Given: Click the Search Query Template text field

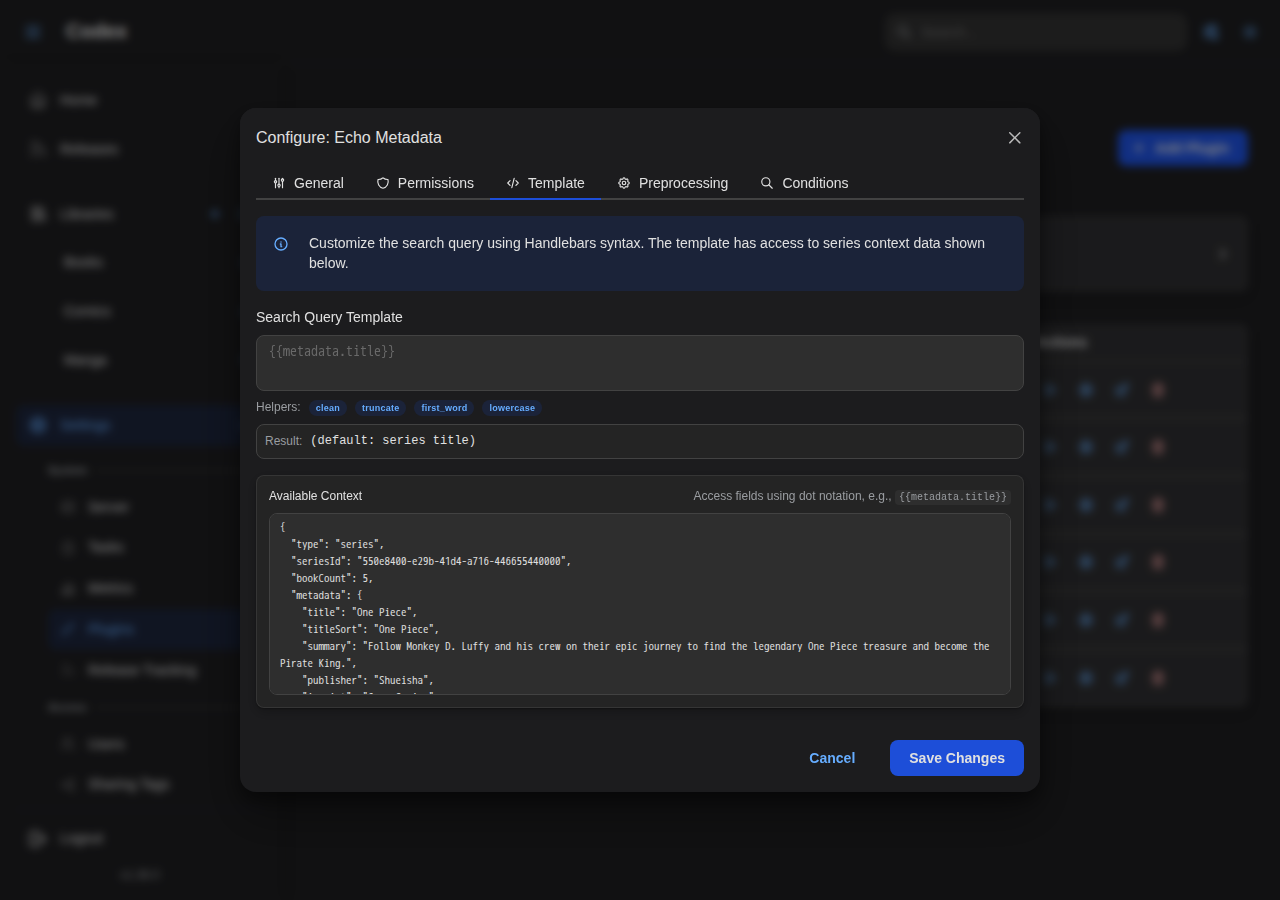Looking at the screenshot, I should pyautogui.click(x=640, y=363).
